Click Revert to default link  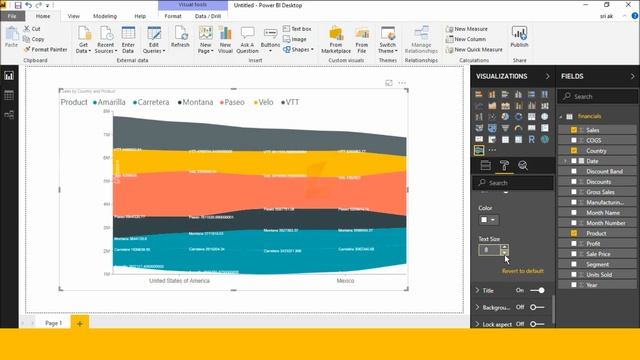point(522,271)
